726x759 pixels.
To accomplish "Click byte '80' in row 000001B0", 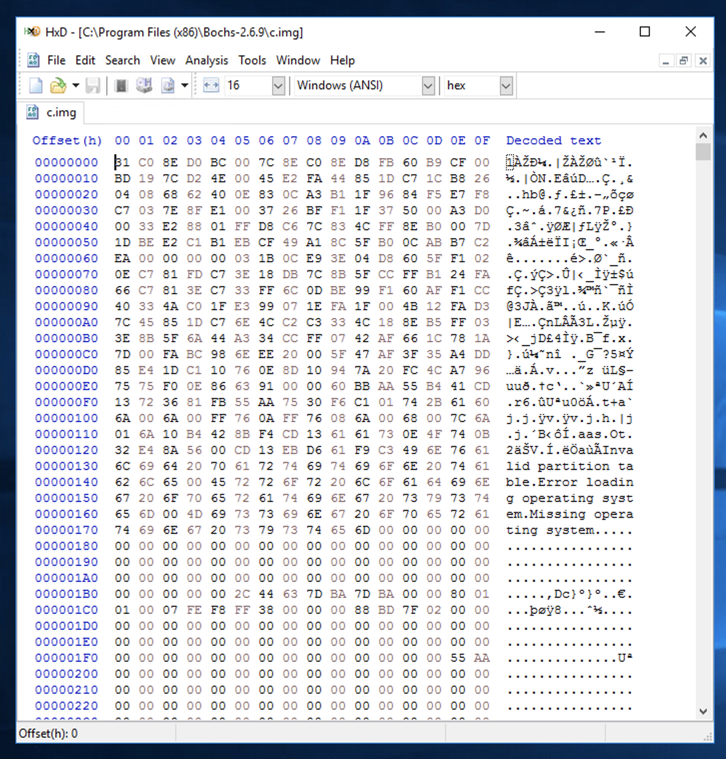I will pyautogui.click(x=458, y=594).
